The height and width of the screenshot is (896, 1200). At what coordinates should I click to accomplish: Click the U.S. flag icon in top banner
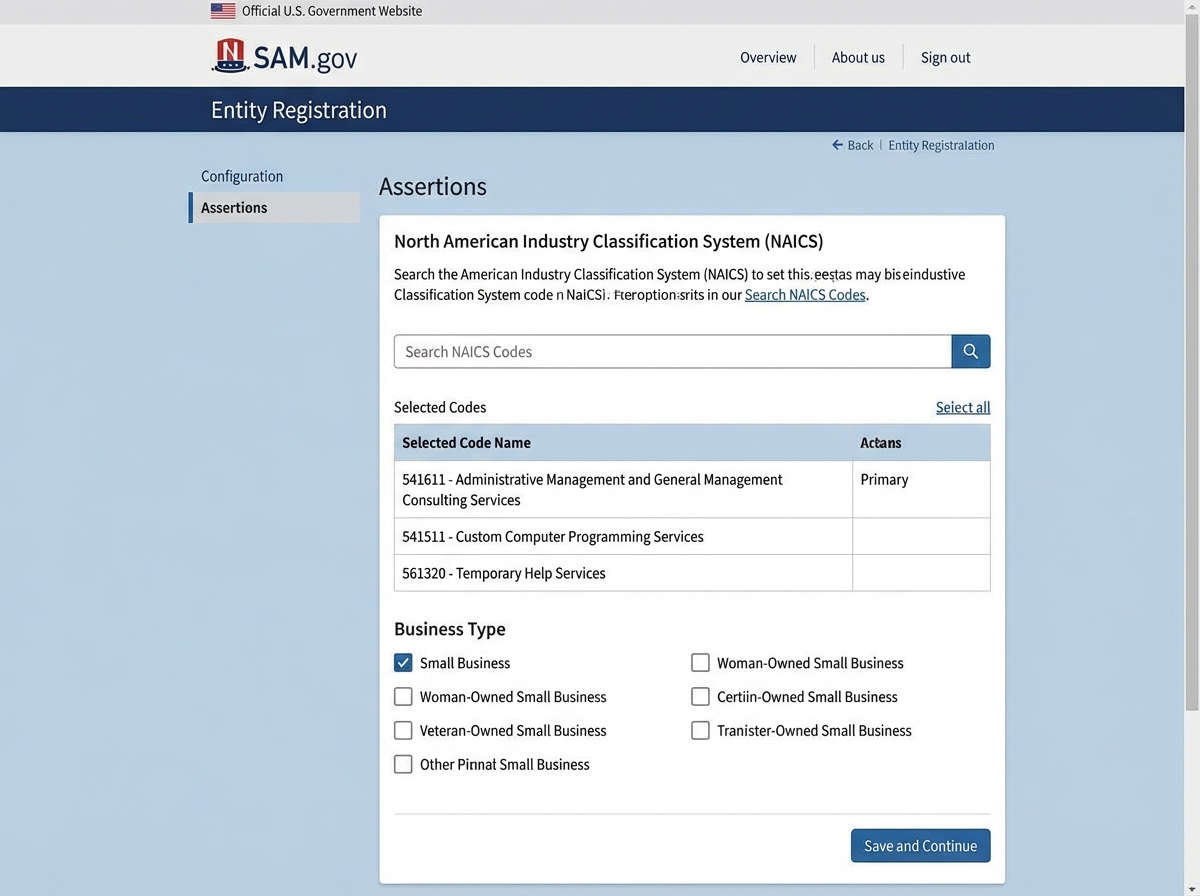click(222, 11)
